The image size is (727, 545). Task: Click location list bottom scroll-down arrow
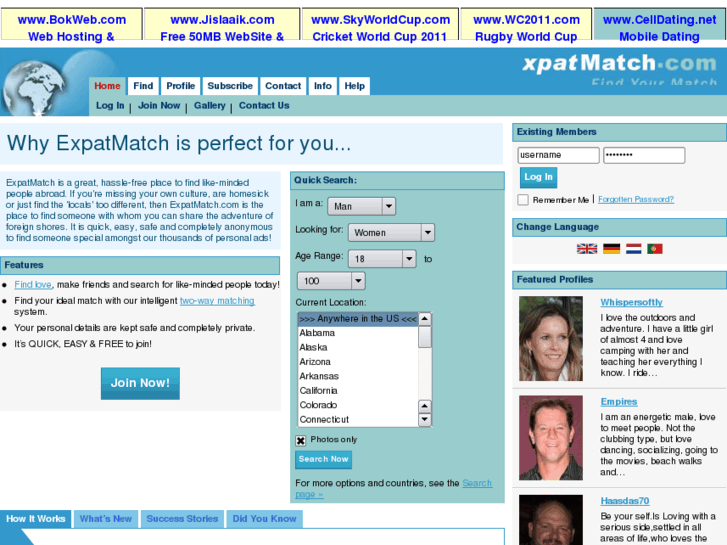pyautogui.click(x=425, y=420)
